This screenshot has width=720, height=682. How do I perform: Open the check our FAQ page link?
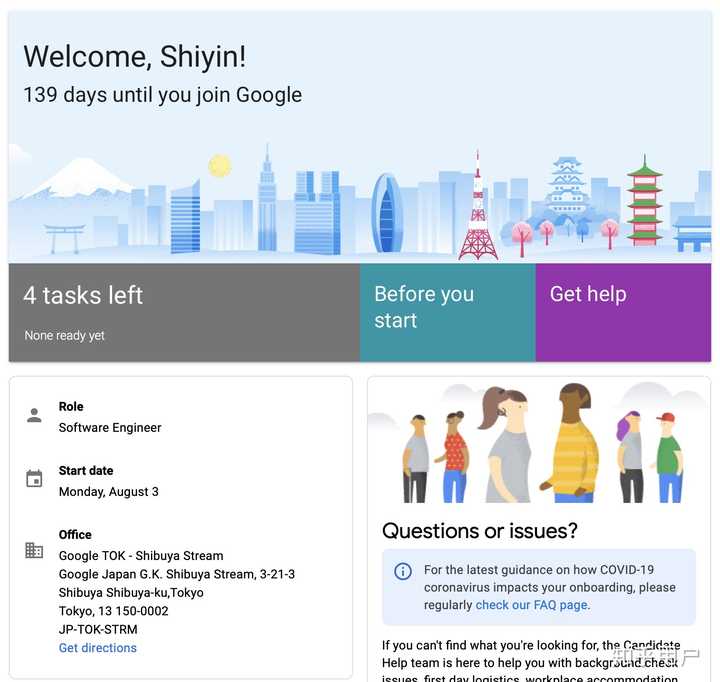coord(533,605)
